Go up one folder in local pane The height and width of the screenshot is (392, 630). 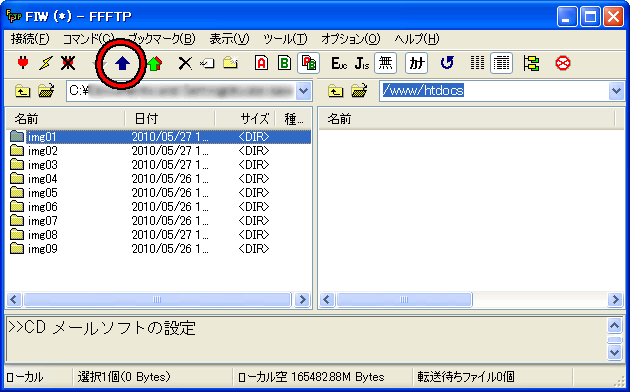22,91
